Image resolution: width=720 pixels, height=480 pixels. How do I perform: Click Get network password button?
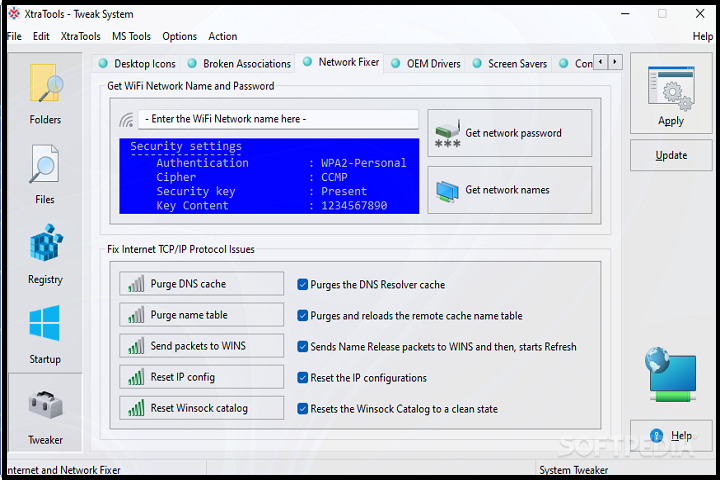pyautogui.click(x=509, y=133)
